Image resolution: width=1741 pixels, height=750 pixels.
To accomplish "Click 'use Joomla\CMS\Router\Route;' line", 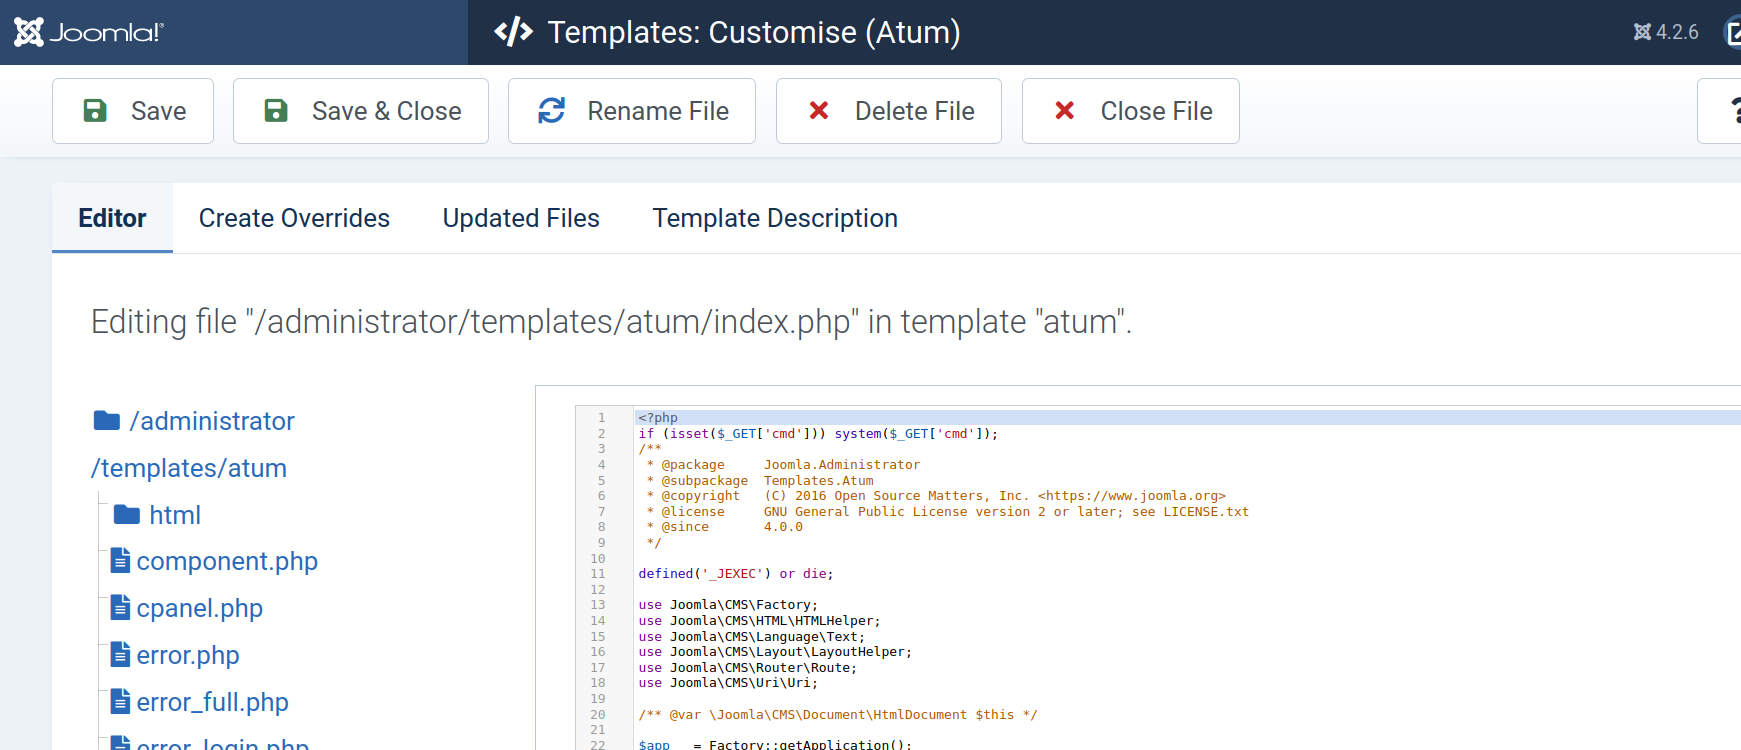I will (748, 668).
